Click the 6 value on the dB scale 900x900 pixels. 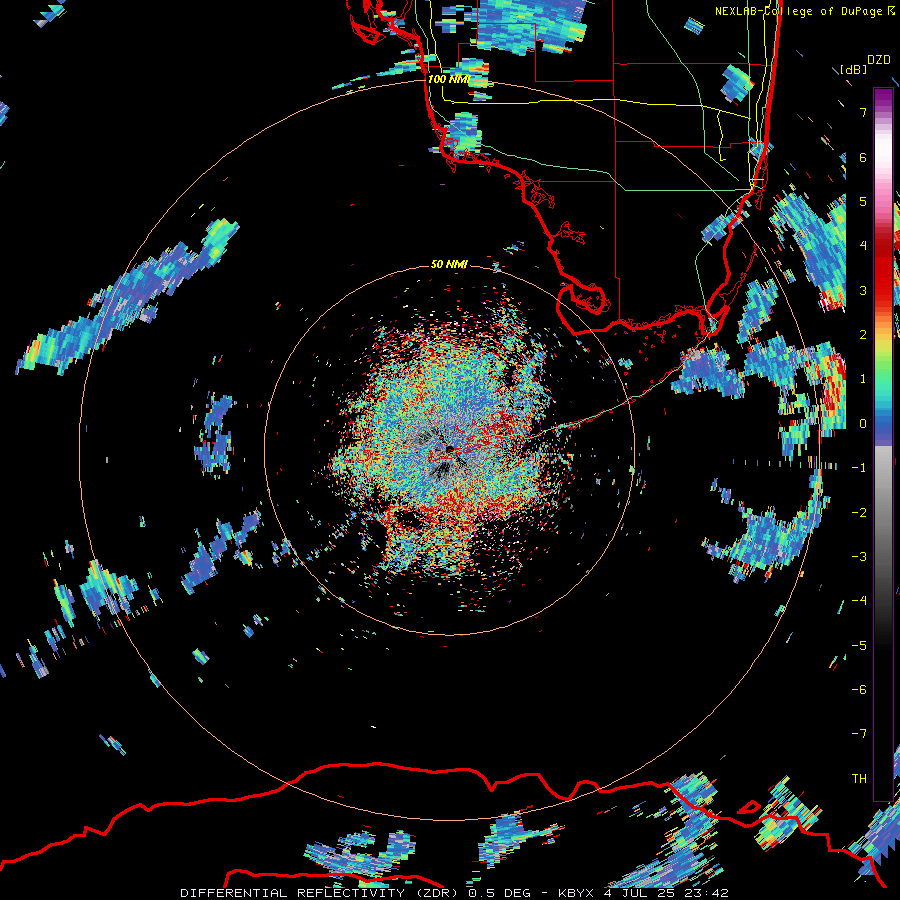(863, 157)
